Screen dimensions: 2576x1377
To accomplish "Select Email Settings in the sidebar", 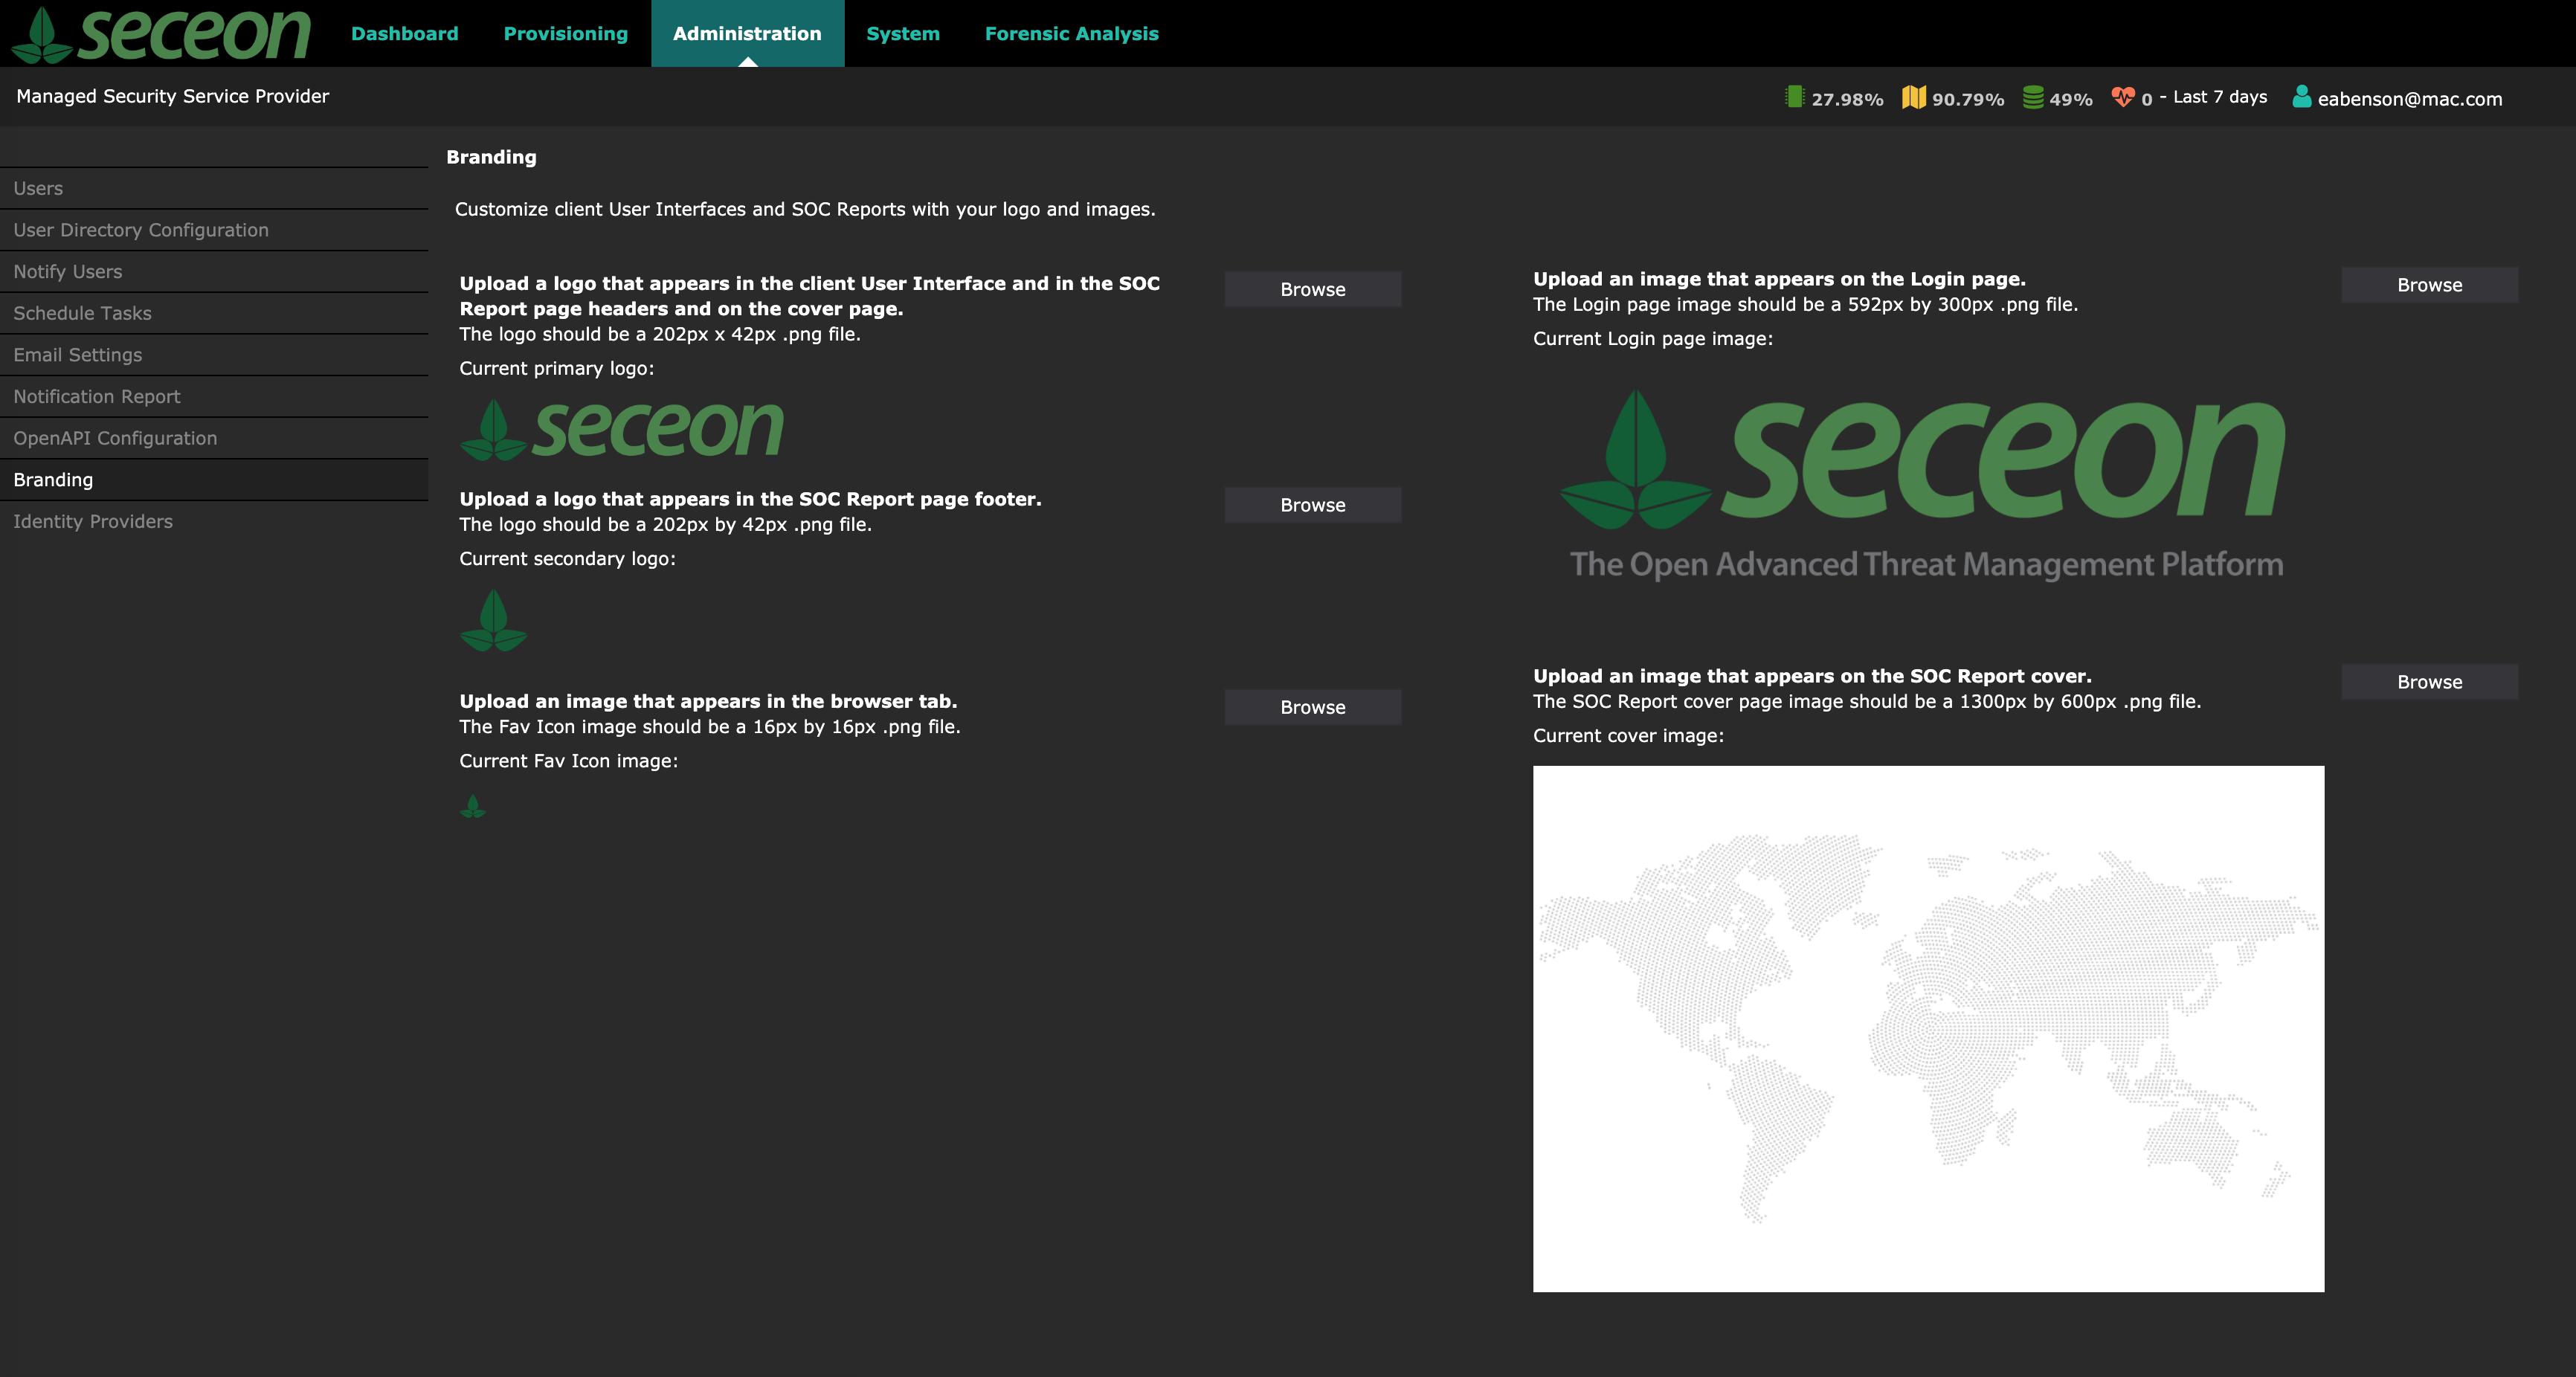I will (x=78, y=355).
